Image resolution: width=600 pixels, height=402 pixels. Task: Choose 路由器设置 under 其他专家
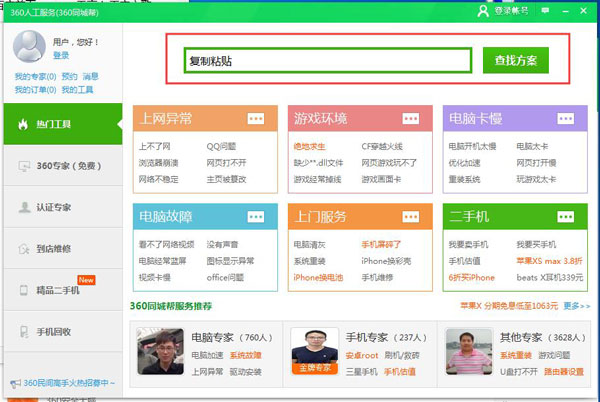[564, 372]
